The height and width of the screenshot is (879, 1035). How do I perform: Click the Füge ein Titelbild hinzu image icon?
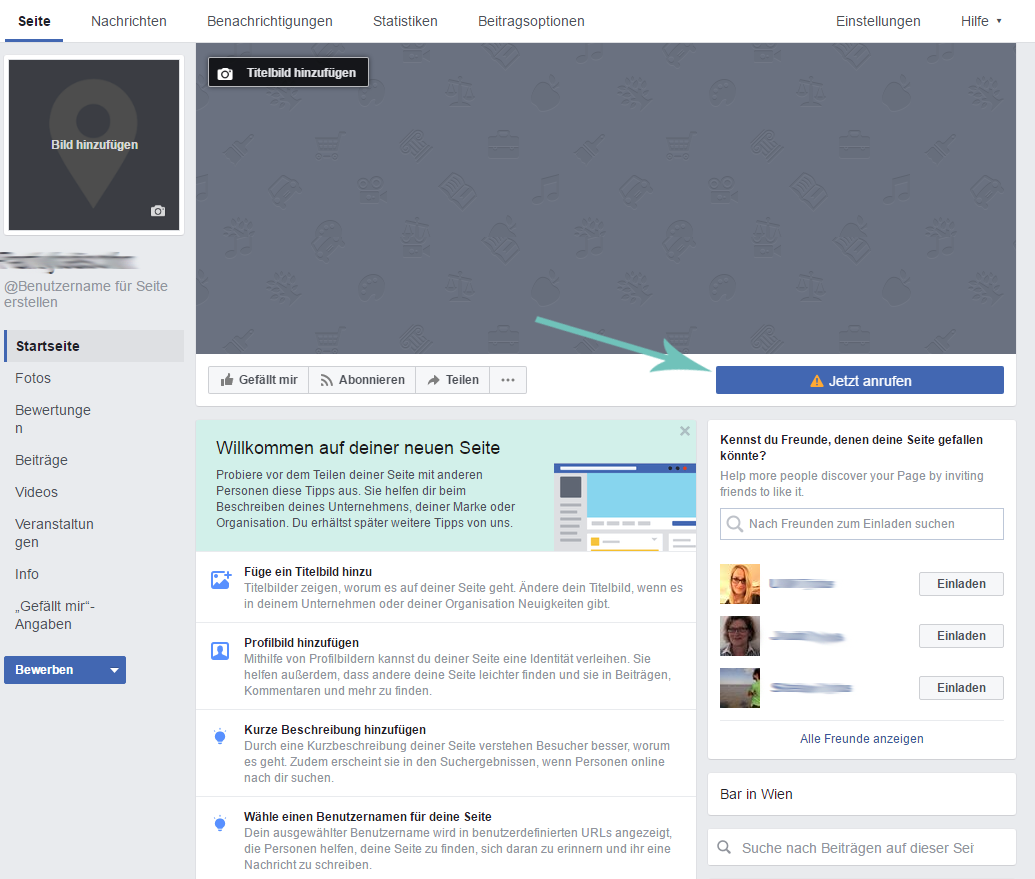(x=220, y=579)
